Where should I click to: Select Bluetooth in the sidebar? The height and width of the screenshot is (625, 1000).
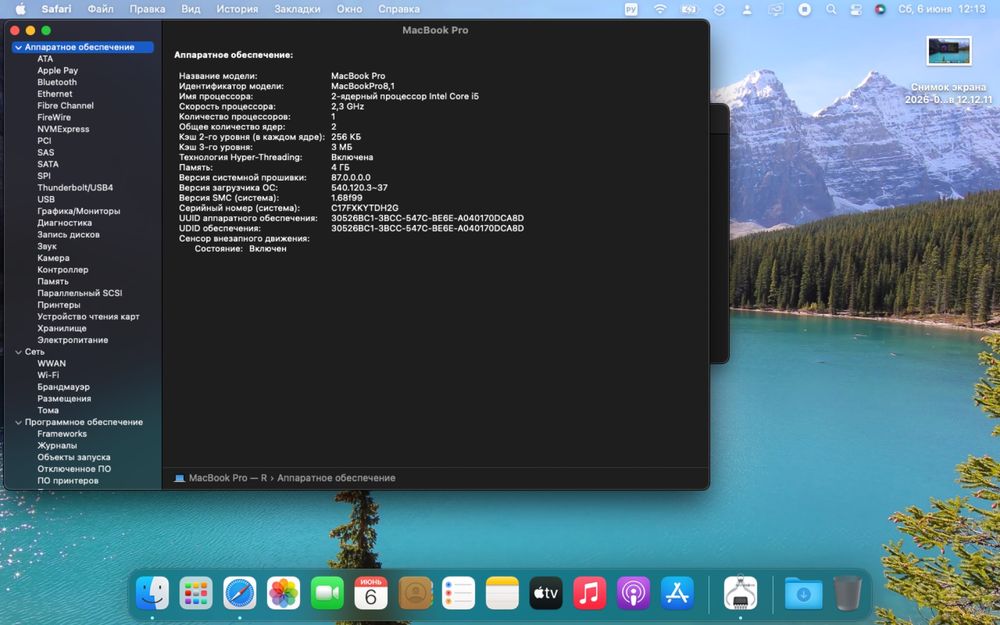(57, 82)
